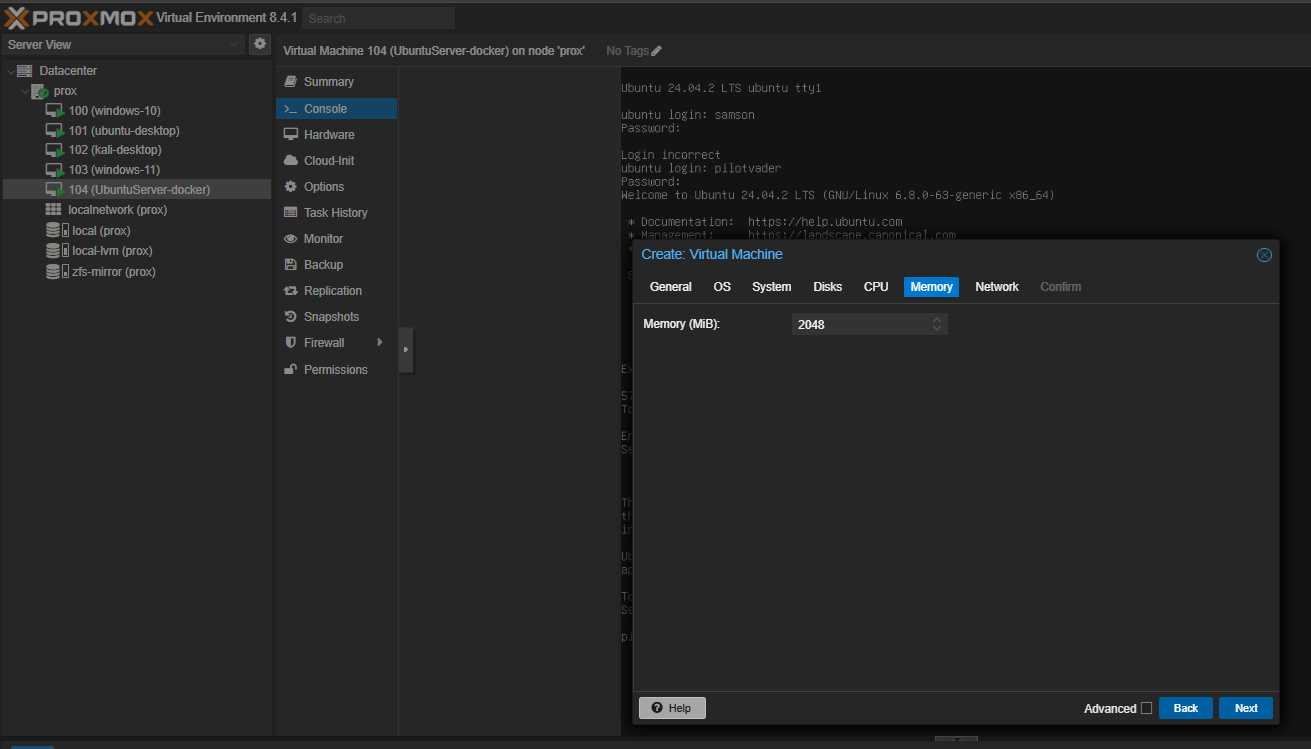Close the Create Virtual Machine dialog
This screenshot has height=749, width=1311.
click(x=1264, y=255)
